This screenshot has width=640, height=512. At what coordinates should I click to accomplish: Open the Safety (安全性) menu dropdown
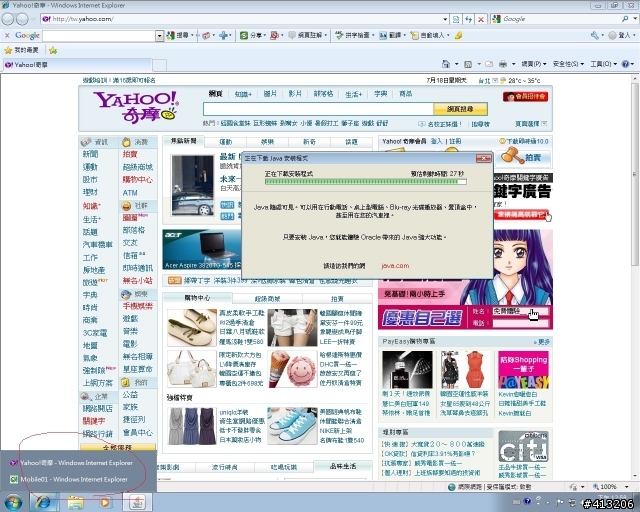[x=568, y=64]
